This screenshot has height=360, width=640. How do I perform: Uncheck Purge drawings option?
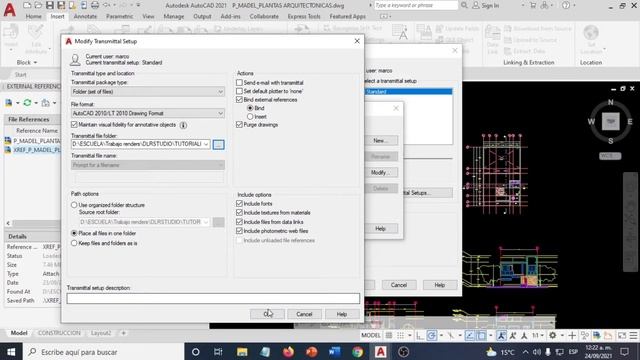239,124
